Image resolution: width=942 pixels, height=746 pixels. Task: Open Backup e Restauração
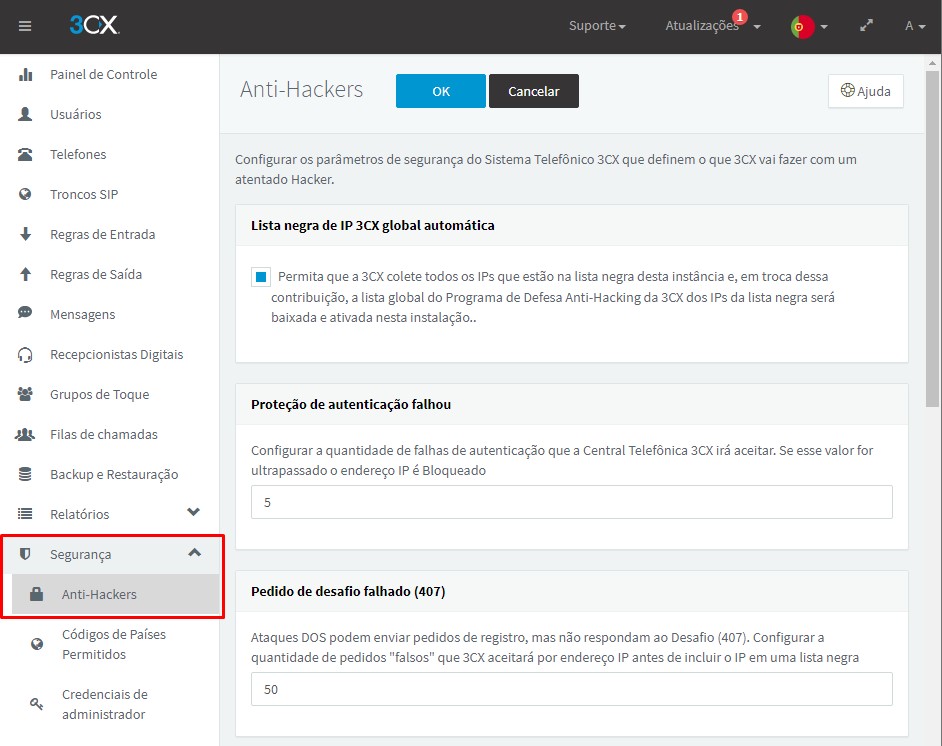coord(114,475)
